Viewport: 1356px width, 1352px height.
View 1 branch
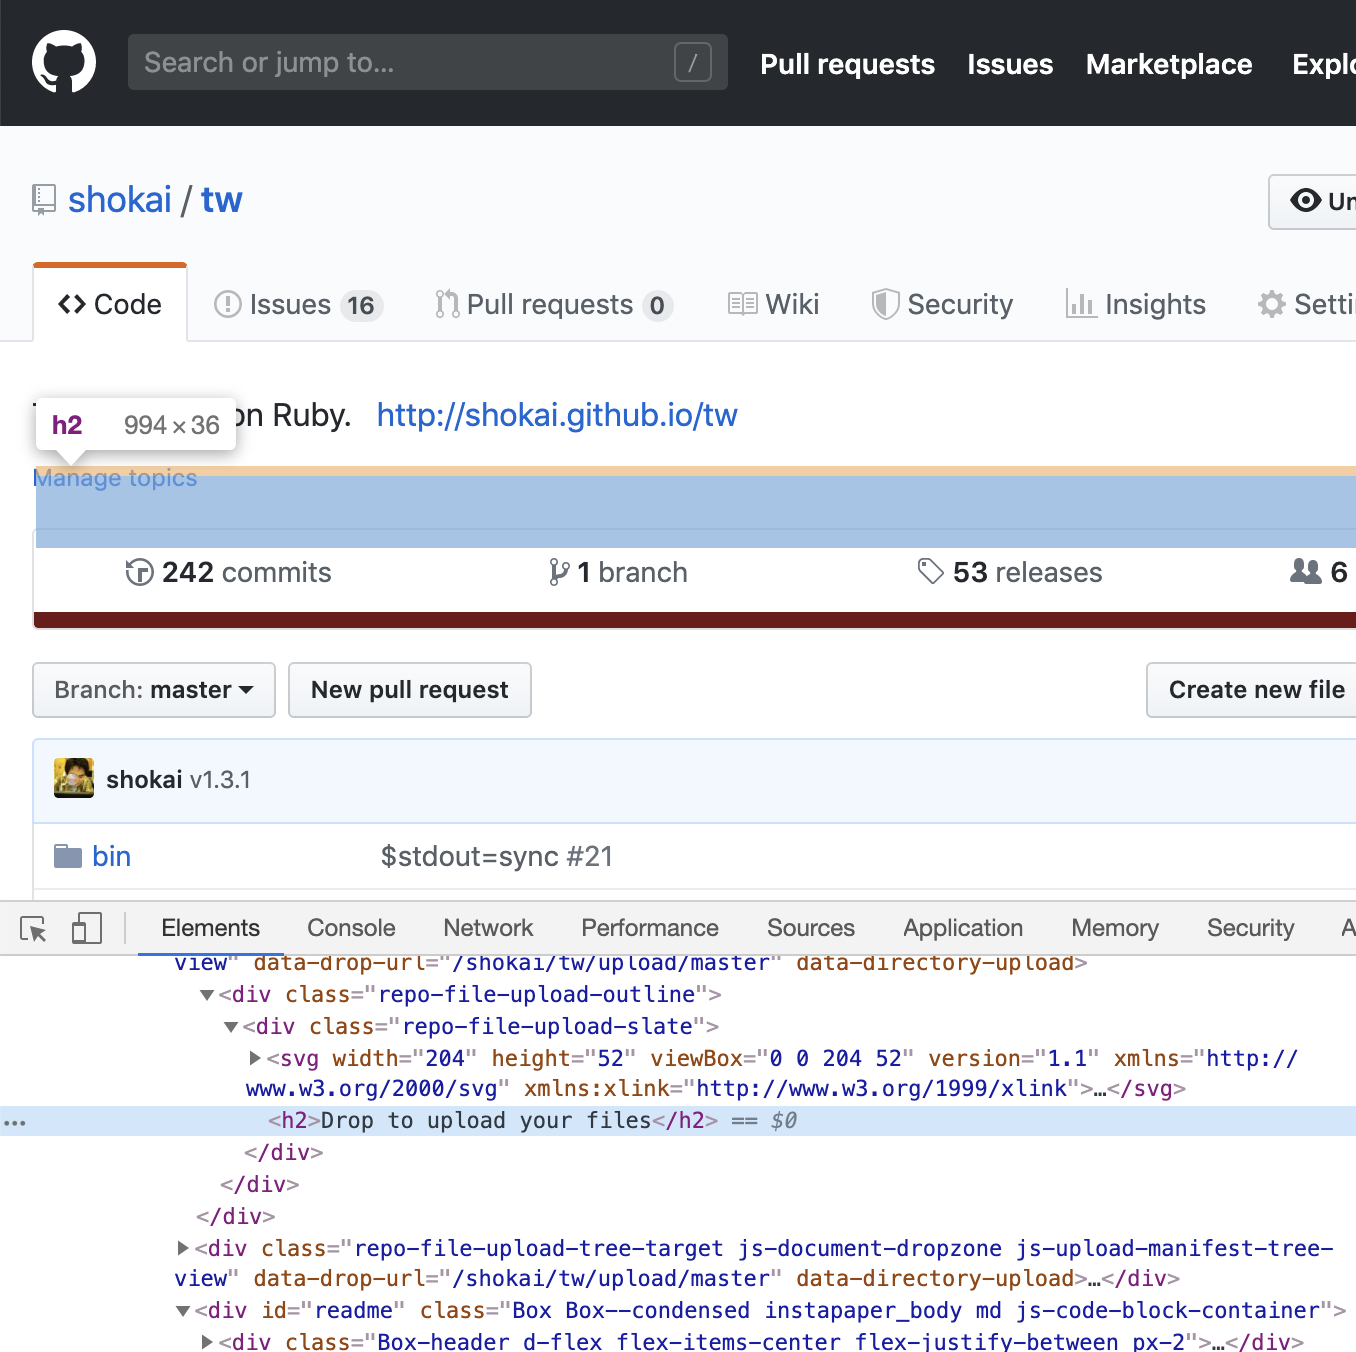coord(619,572)
